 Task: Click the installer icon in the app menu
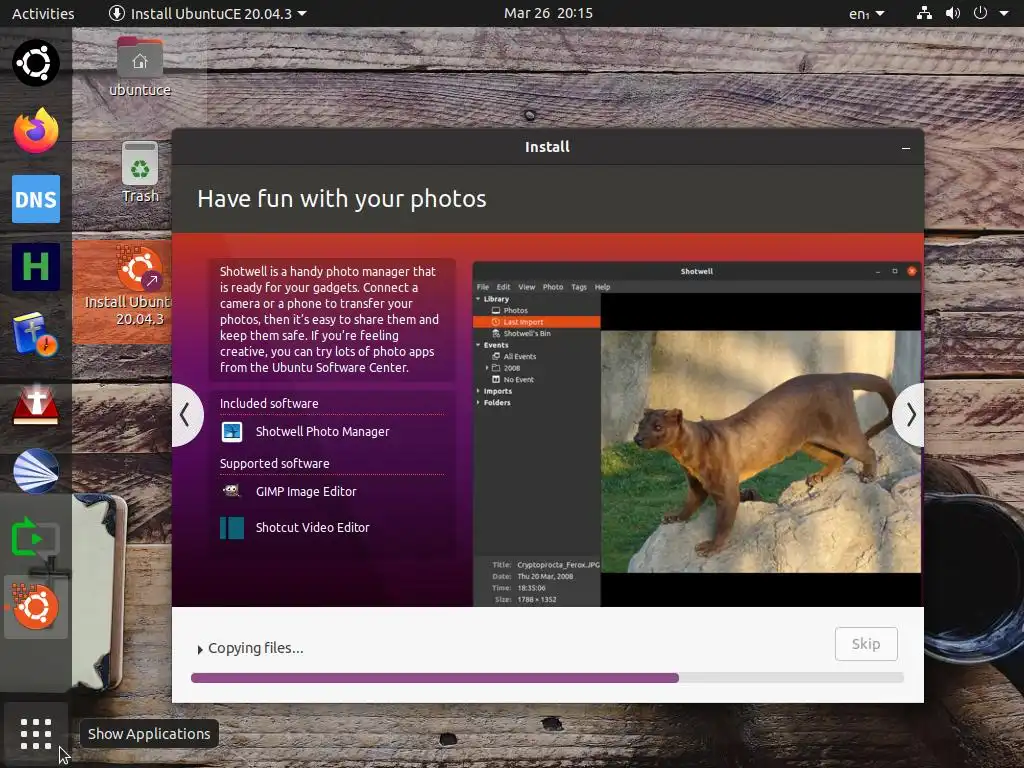click(117, 13)
